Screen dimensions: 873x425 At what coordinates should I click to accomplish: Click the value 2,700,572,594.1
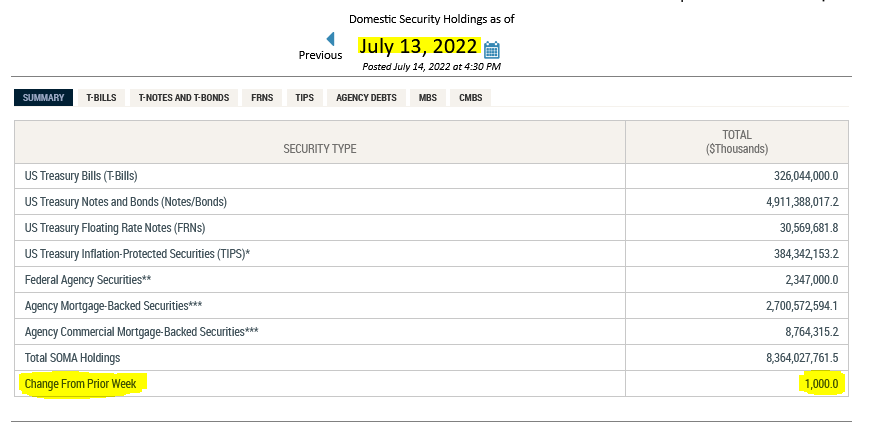click(x=802, y=306)
